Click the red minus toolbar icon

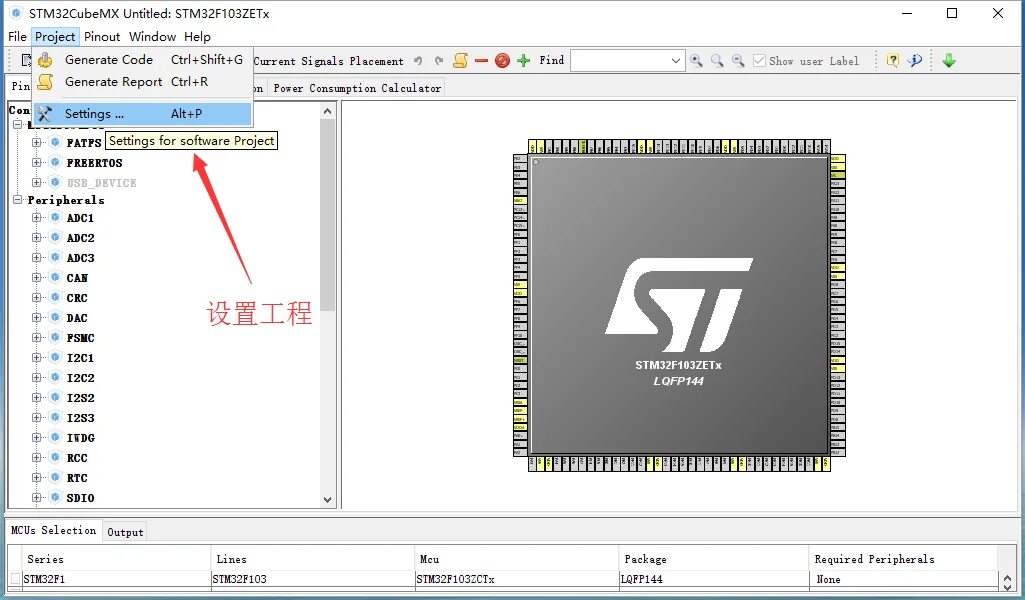pyautogui.click(x=482, y=61)
